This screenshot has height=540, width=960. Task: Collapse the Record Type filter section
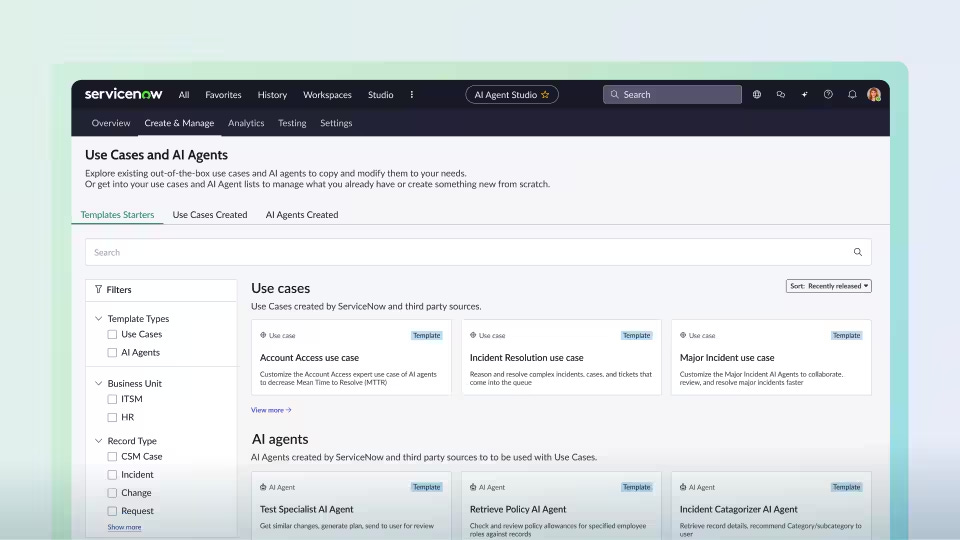[99, 441]
